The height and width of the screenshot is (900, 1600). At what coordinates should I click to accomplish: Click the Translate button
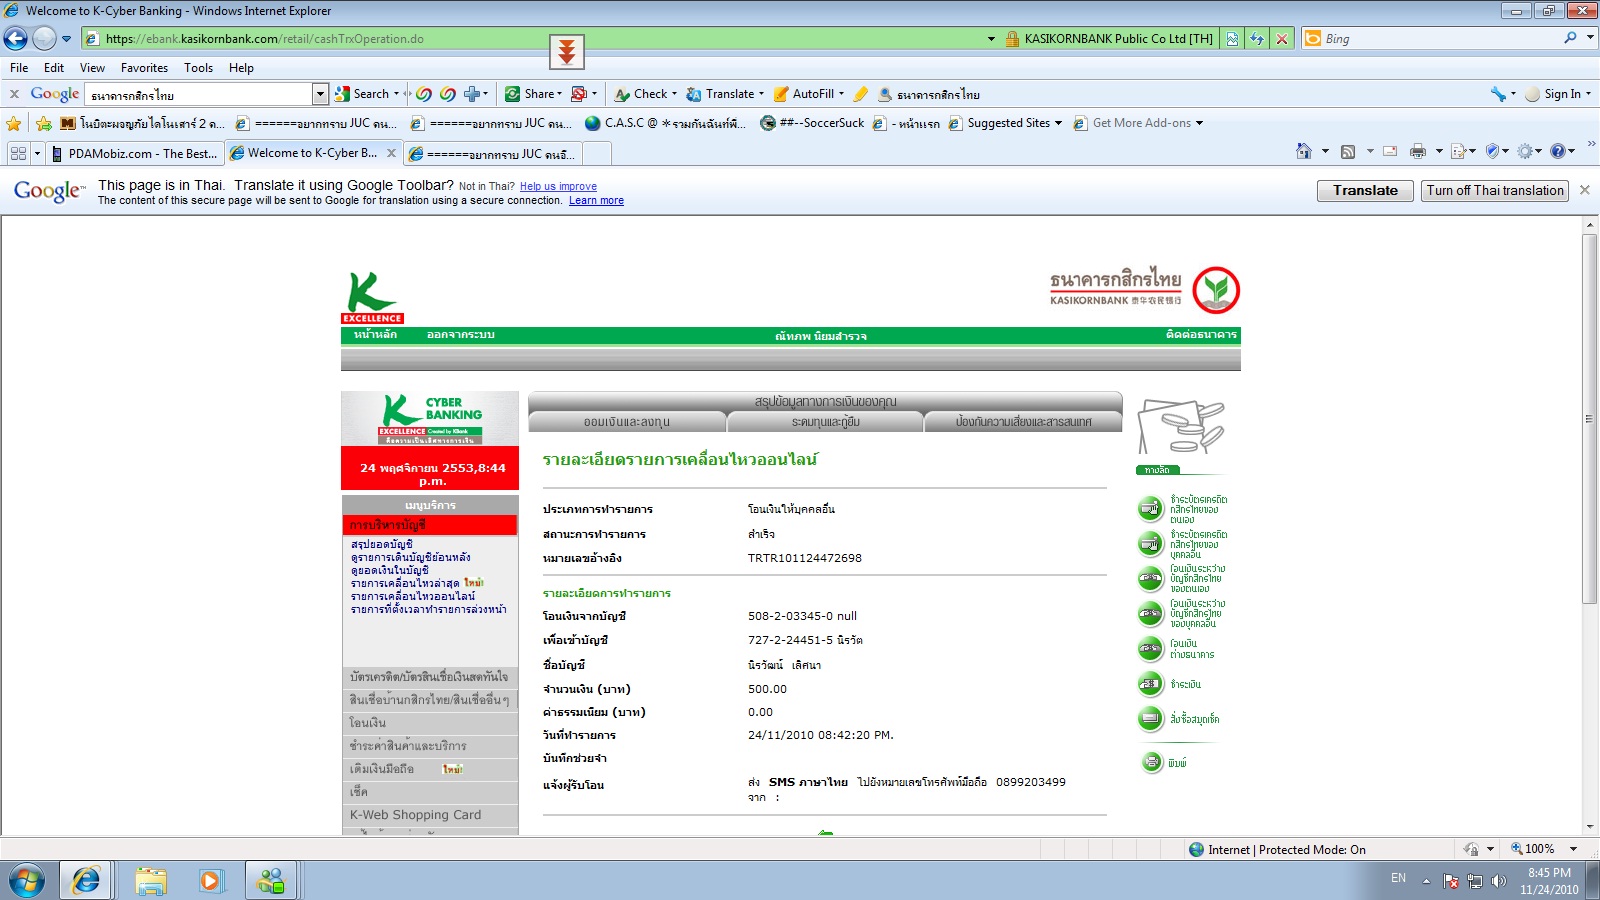(1364, 191)
